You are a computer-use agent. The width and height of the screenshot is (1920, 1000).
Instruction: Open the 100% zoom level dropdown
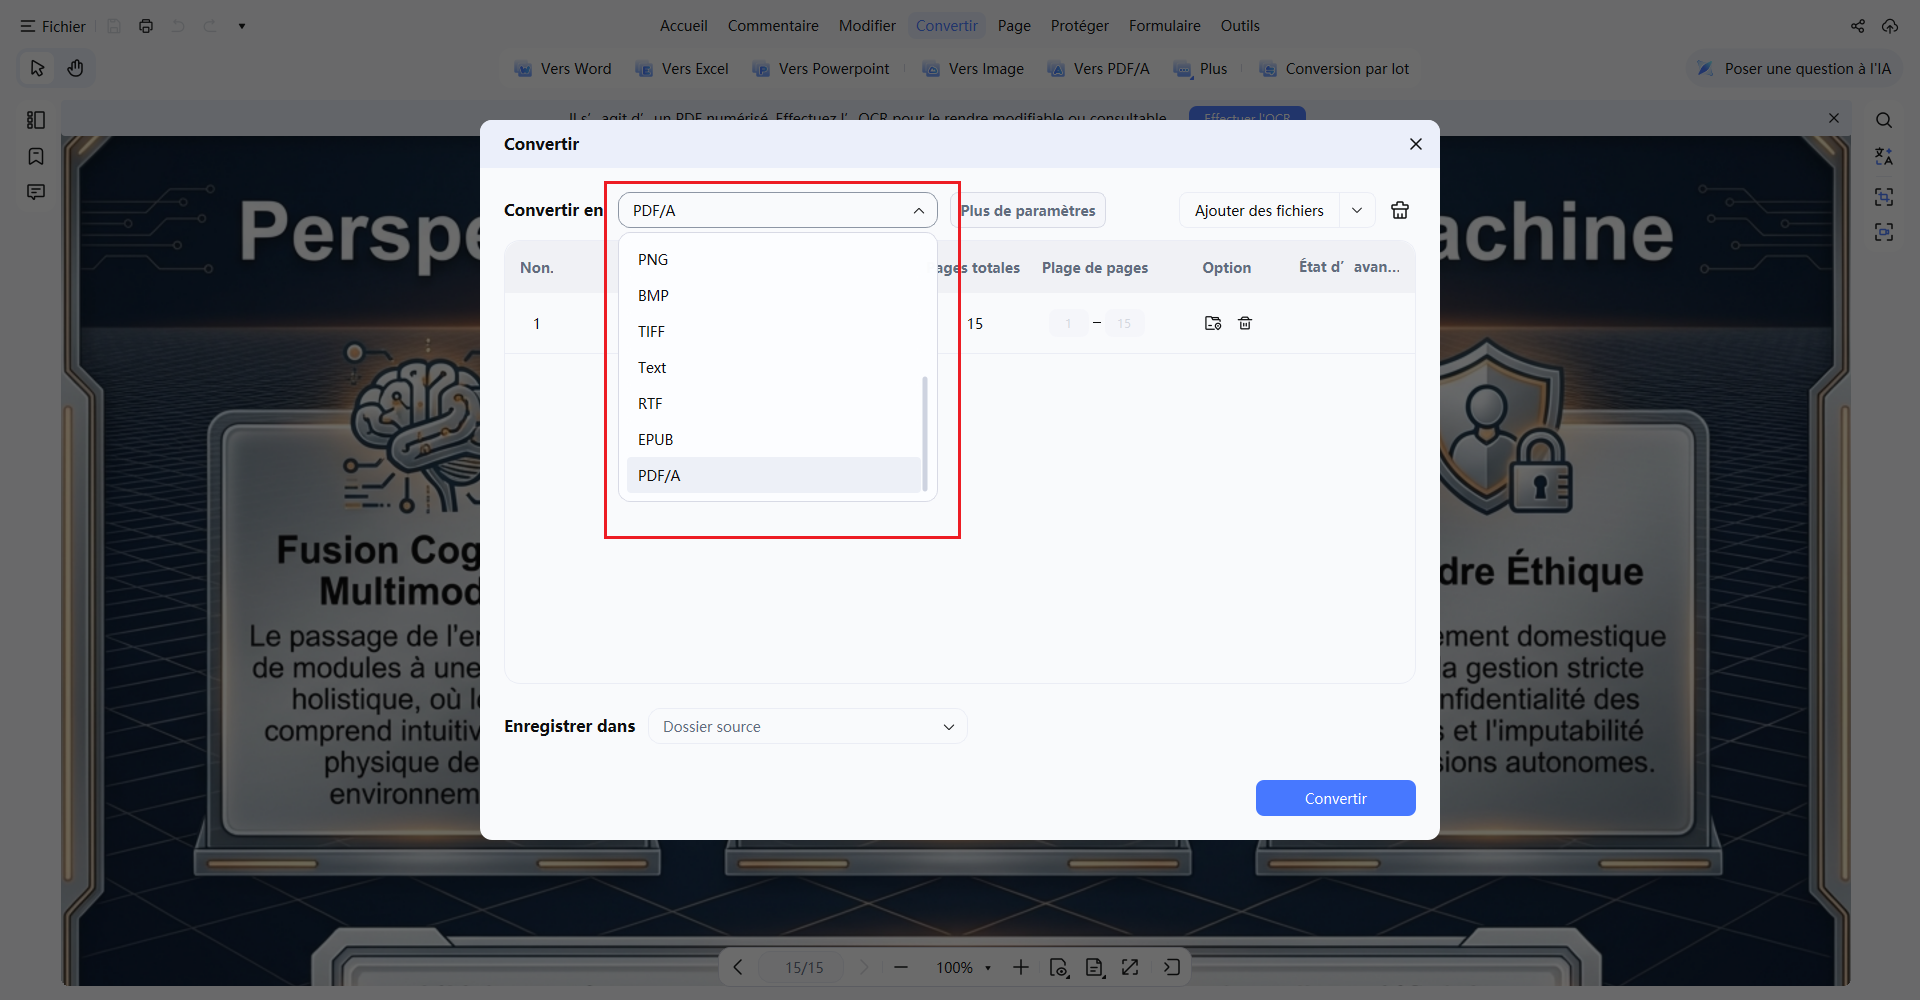coord(963,967)
